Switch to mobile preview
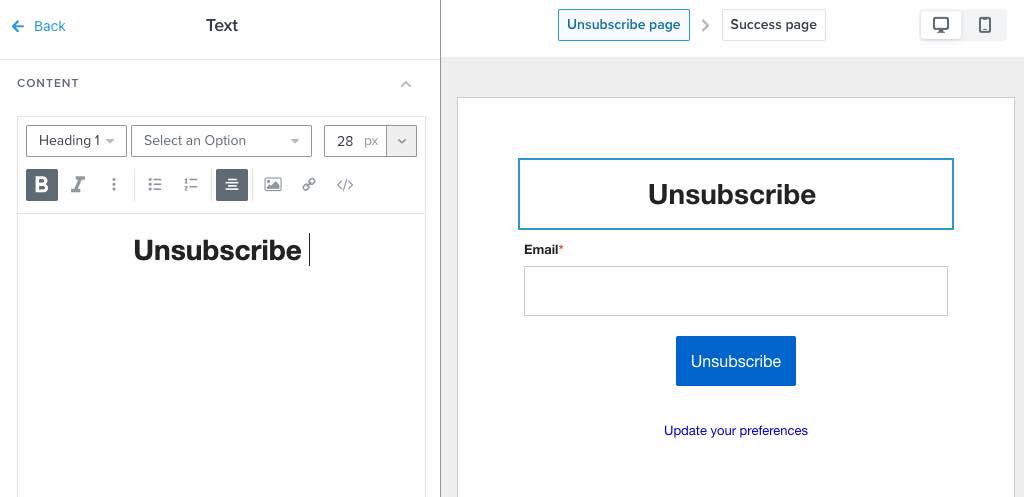Image resolution: width=1024 pixels, height=497 pixels. [x=985, y=26]
